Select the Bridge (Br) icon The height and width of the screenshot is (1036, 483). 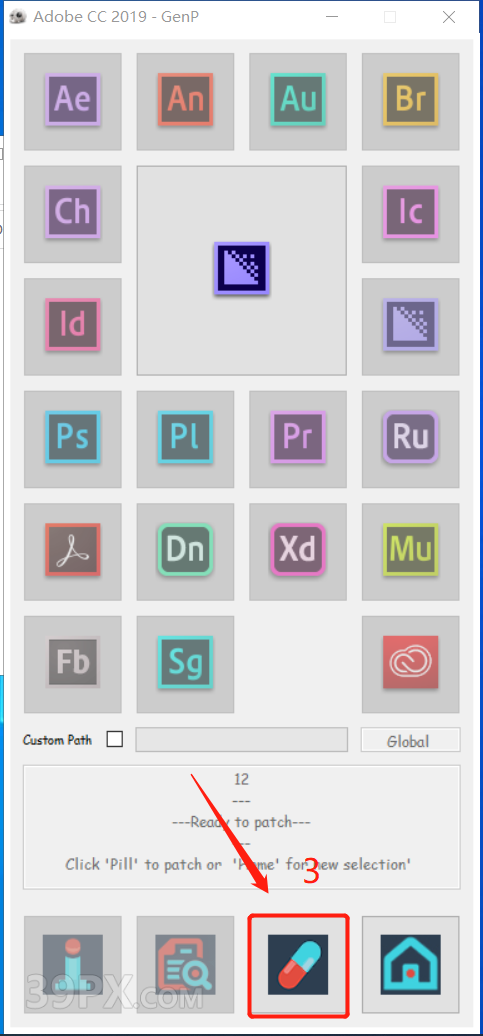[x=410, y=101]
